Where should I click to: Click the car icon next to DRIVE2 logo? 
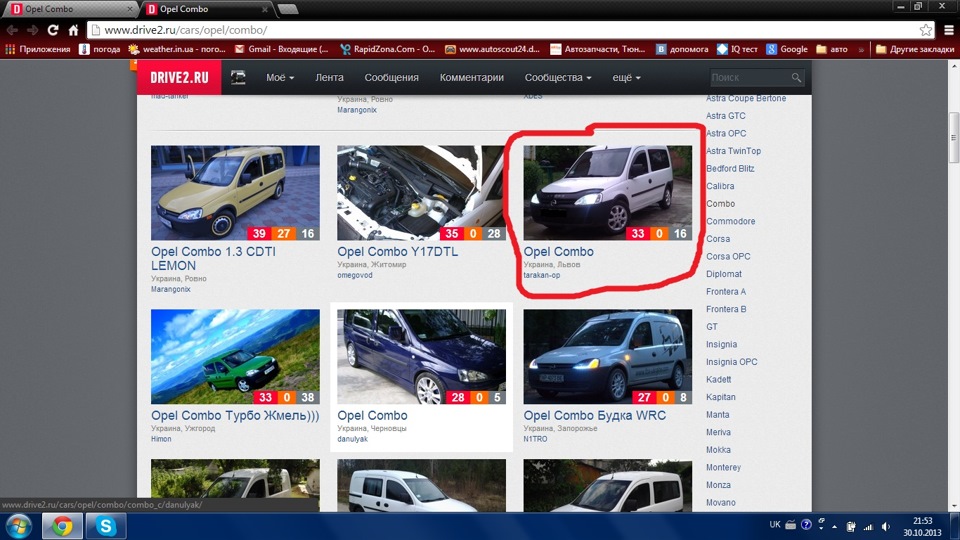(x=238, y=77)
